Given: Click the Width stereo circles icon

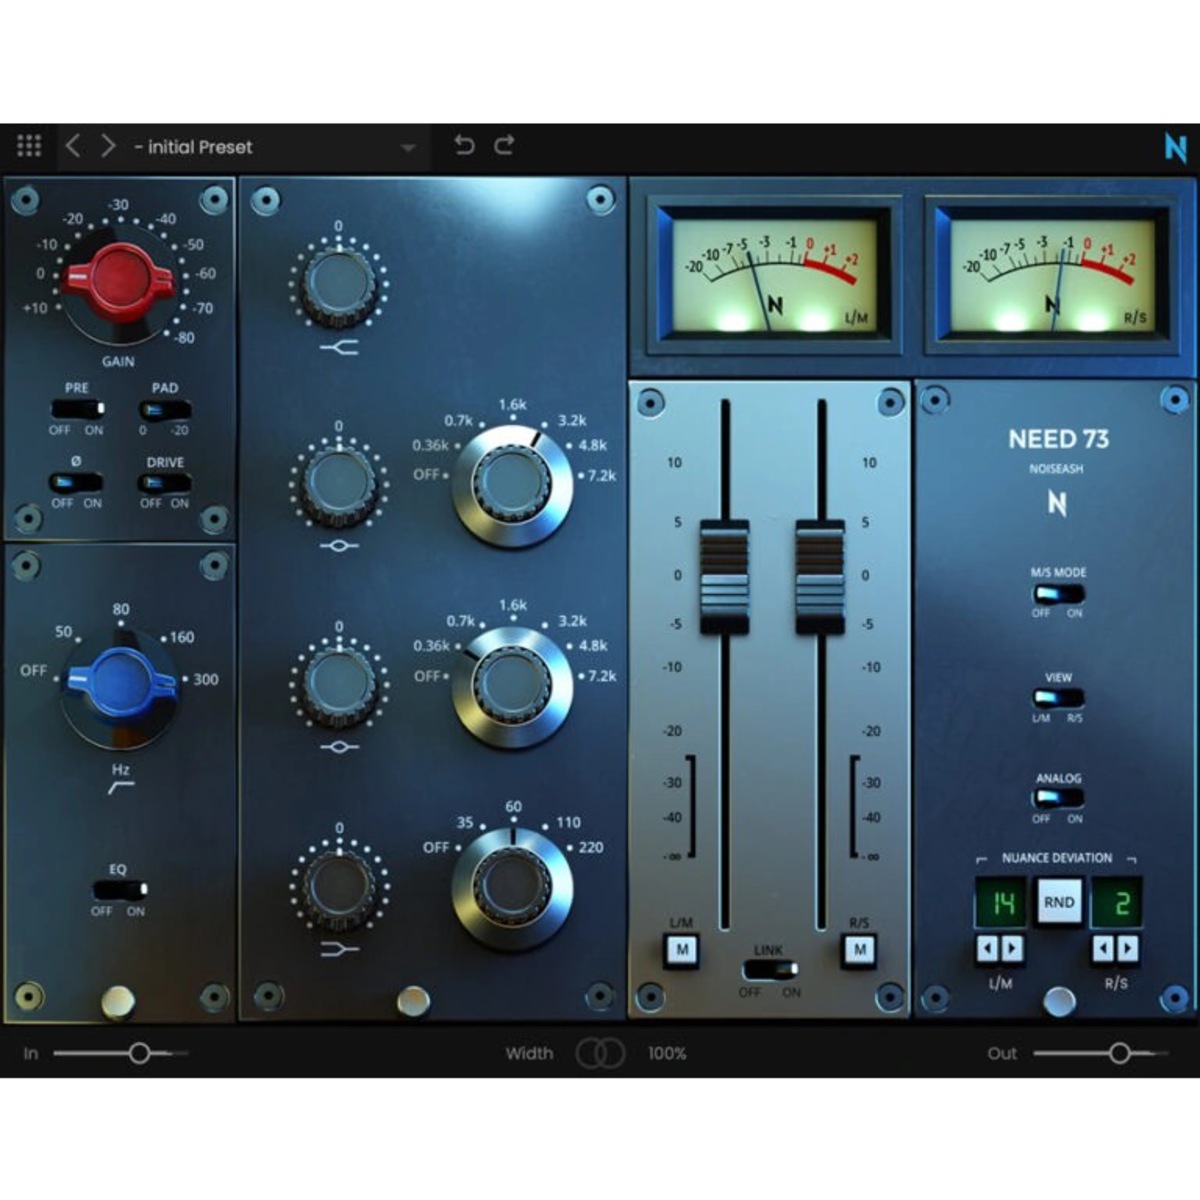Looking at the screenshot, I should tap(600, 1052).
